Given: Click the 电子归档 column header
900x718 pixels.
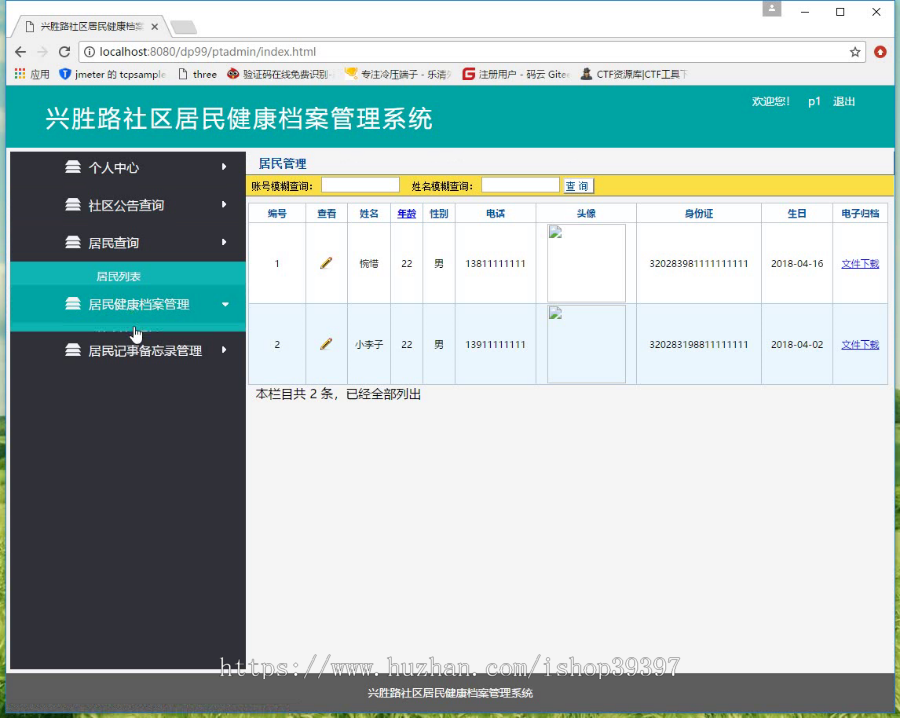Looking at the screenshot, I should (860, 214).
